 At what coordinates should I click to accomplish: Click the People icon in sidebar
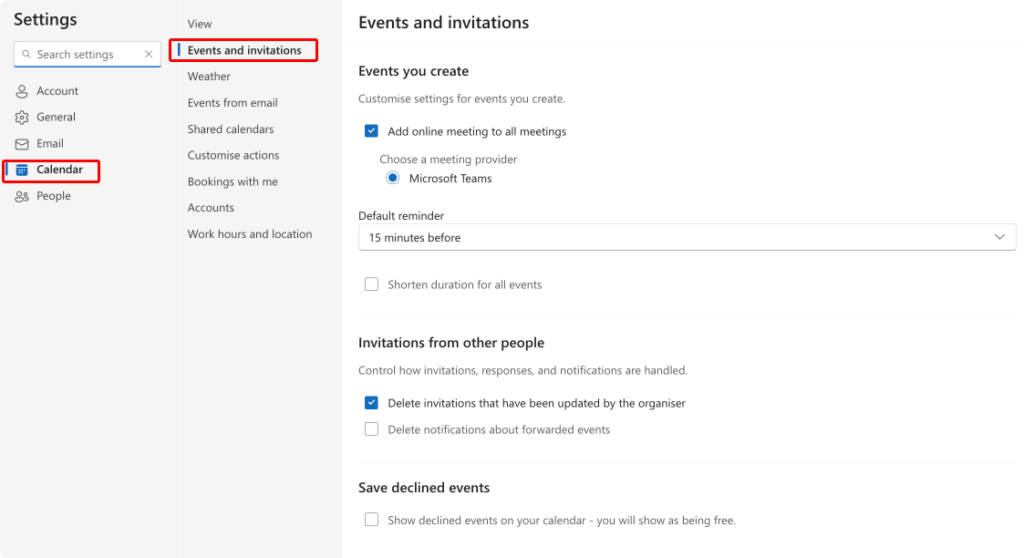tap(22, 196)
